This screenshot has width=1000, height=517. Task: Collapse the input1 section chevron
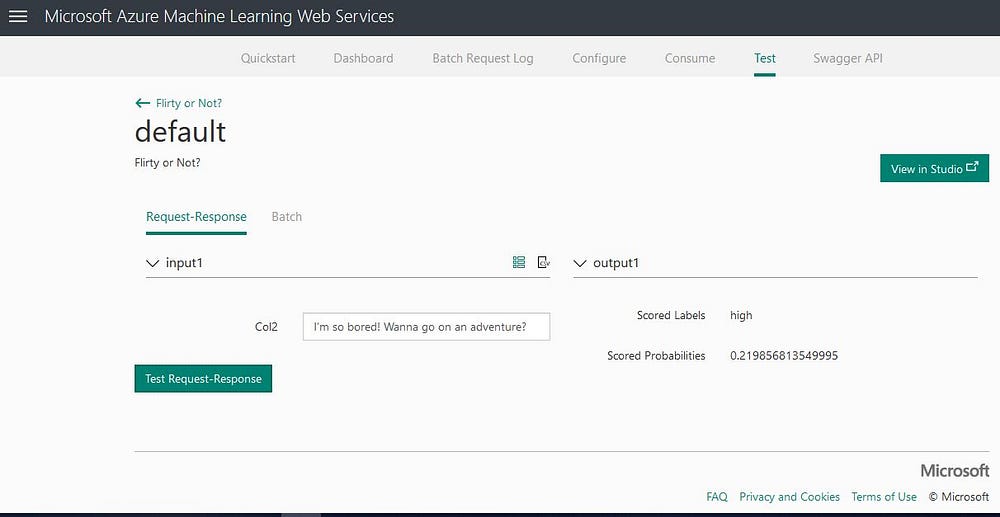[x=152, y=263]
